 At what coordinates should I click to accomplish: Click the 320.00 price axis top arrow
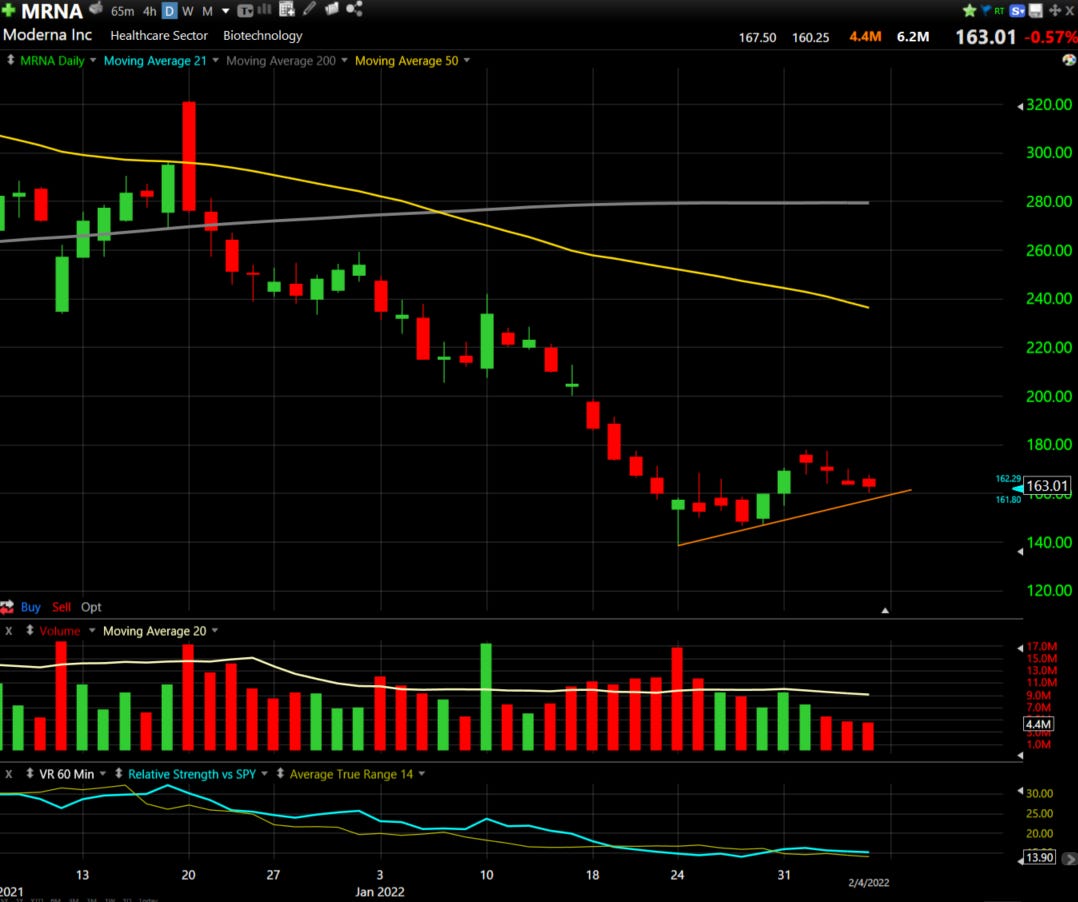coord(1020,106)
